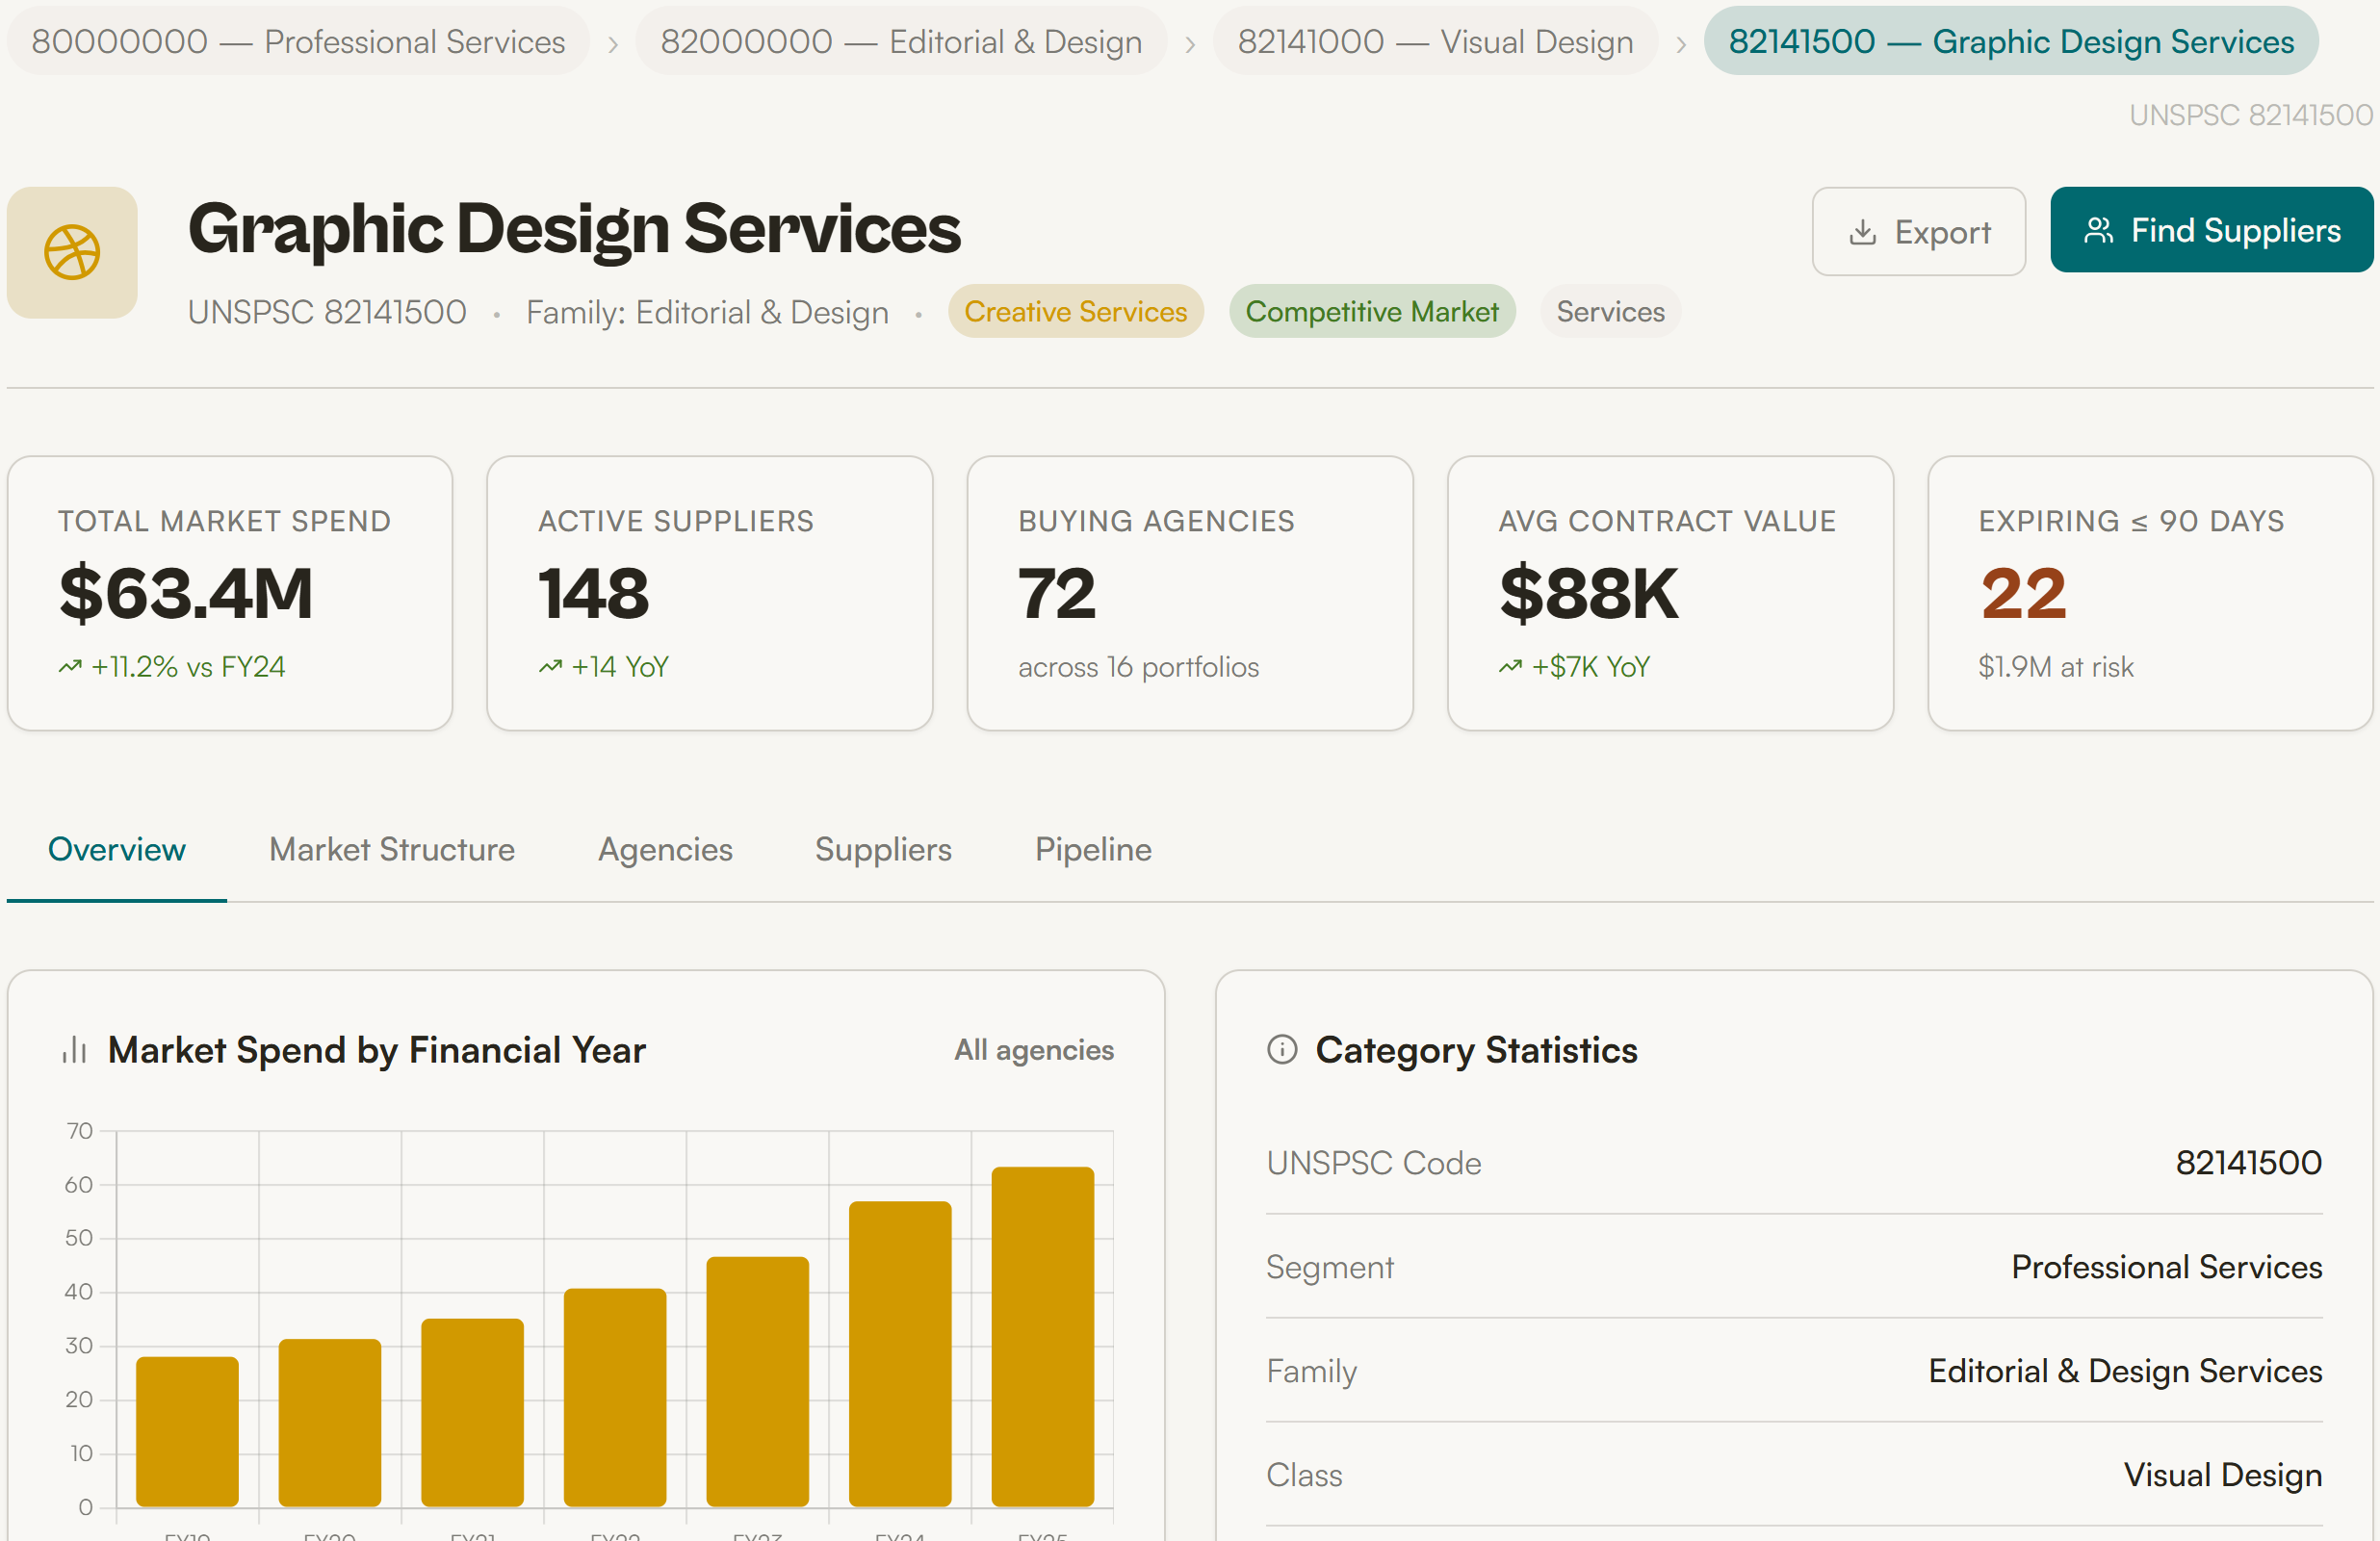Go to 80000000 — Professional Services breadcrumb
2380x1541 pixels.
point(298,41)
